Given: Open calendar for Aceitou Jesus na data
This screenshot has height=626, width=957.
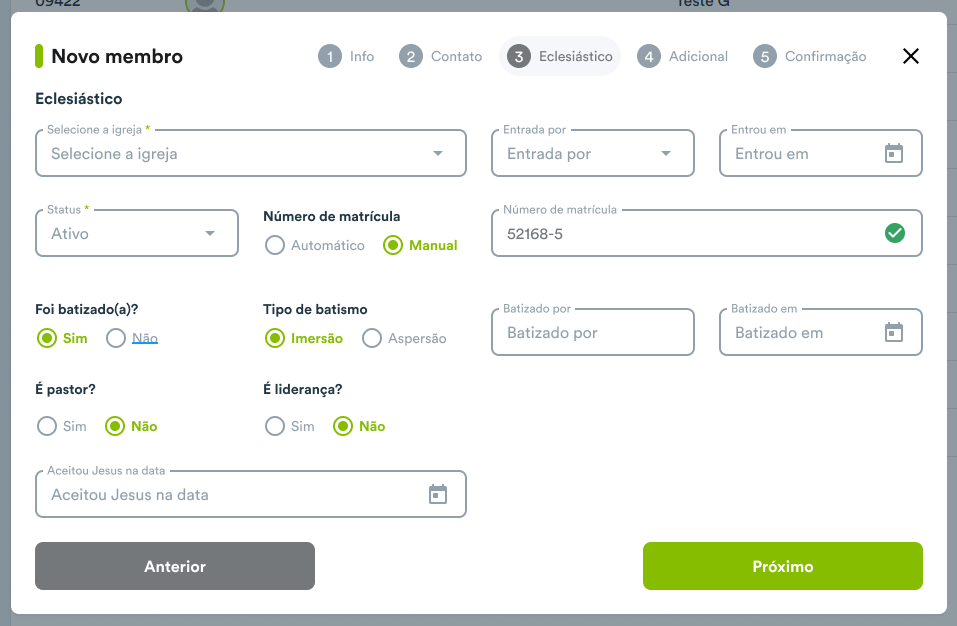Looking at the screenshot, I should 438,494.
